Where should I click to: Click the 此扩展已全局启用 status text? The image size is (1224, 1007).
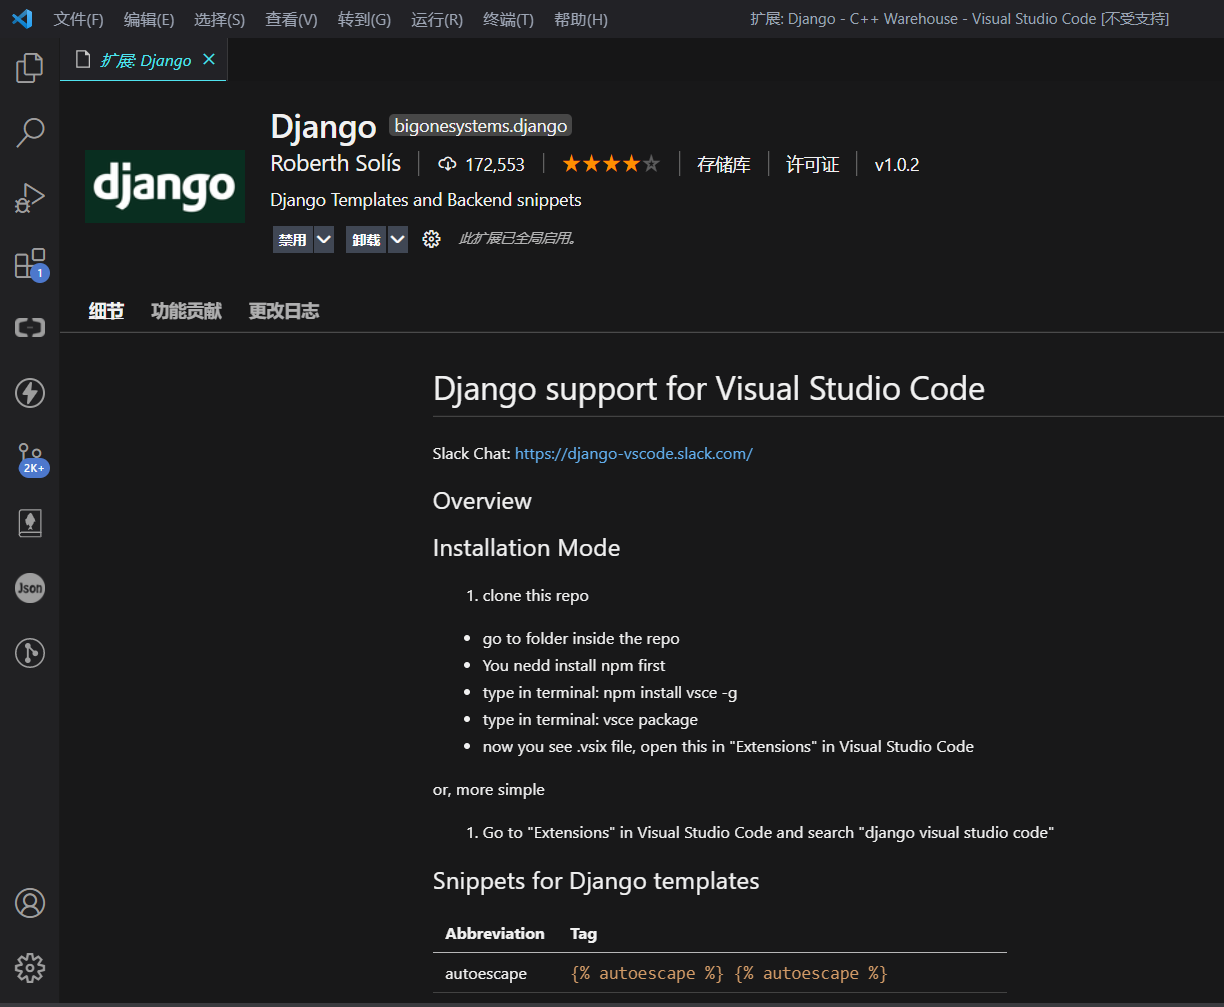tap(518, 239)
